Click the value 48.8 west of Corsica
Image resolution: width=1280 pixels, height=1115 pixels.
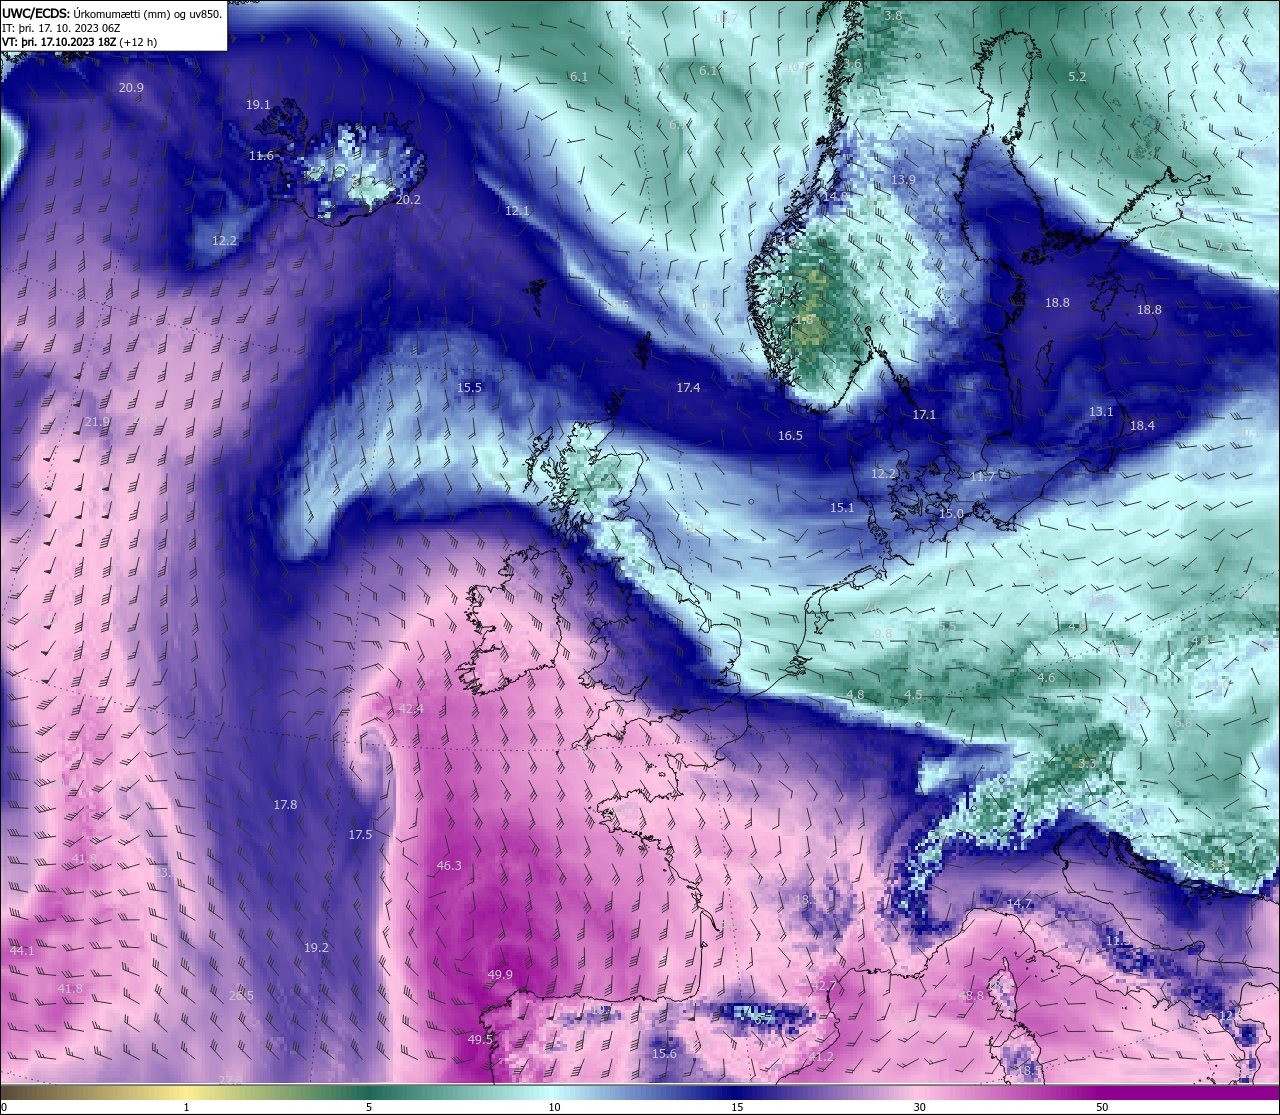click(971, 996)
